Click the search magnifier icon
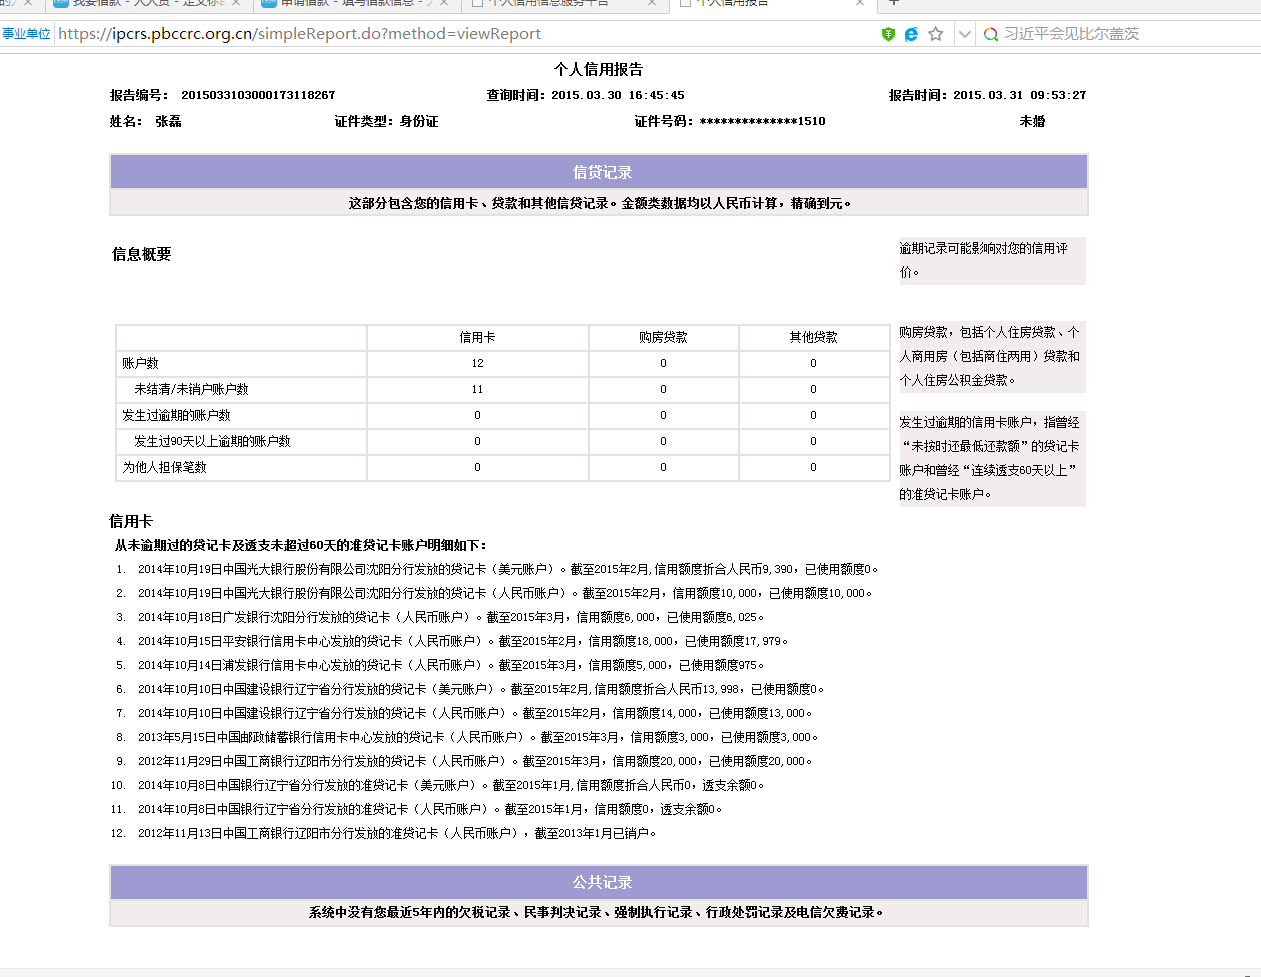The image size is (1261, 977). pos(991,34)
